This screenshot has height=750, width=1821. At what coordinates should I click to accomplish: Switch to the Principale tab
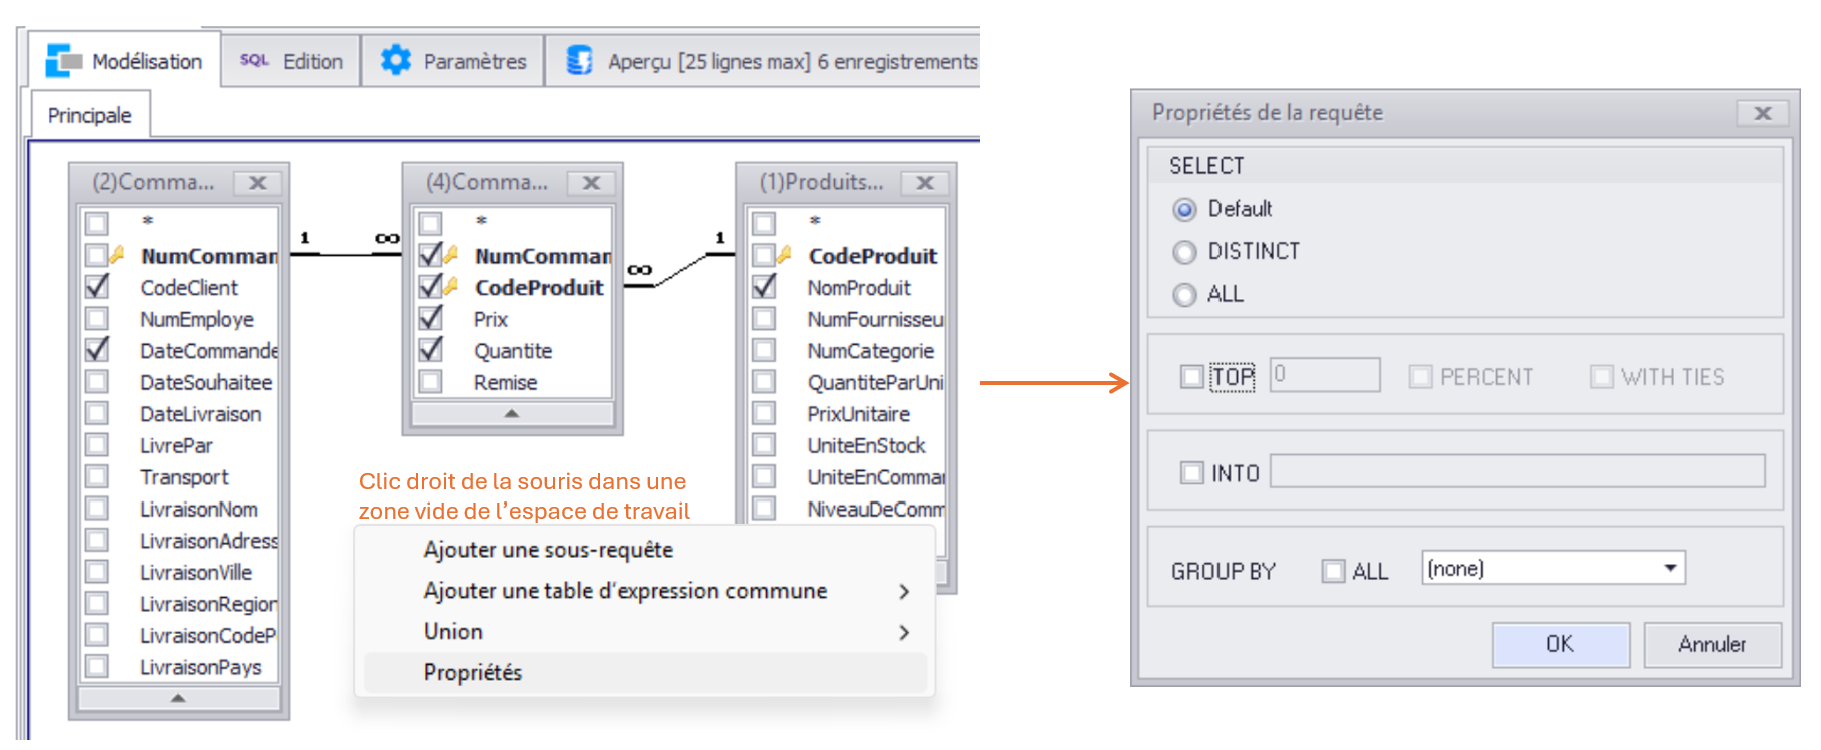coord(89,115)
